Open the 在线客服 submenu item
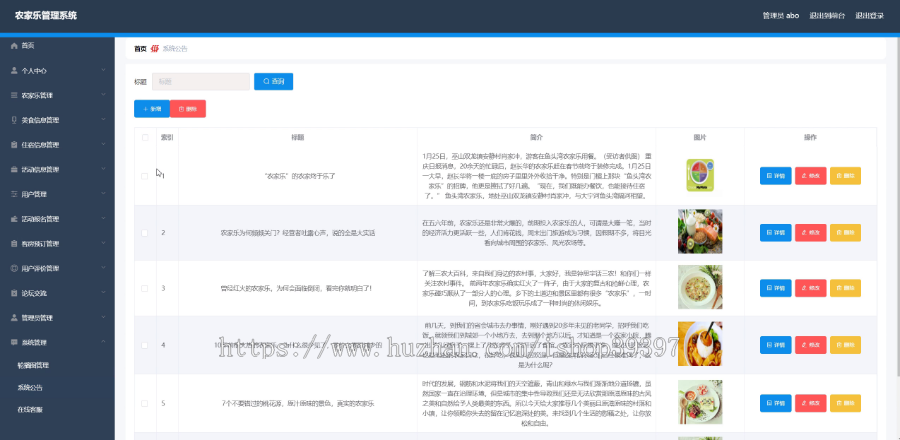 (30, 410)
